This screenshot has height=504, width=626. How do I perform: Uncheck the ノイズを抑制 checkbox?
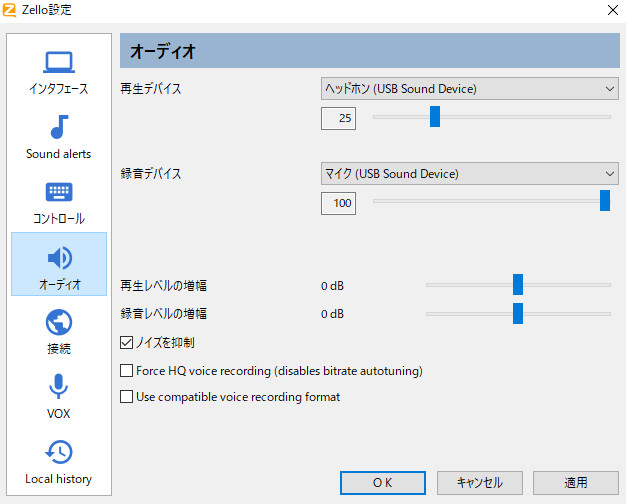coord(126,343)
